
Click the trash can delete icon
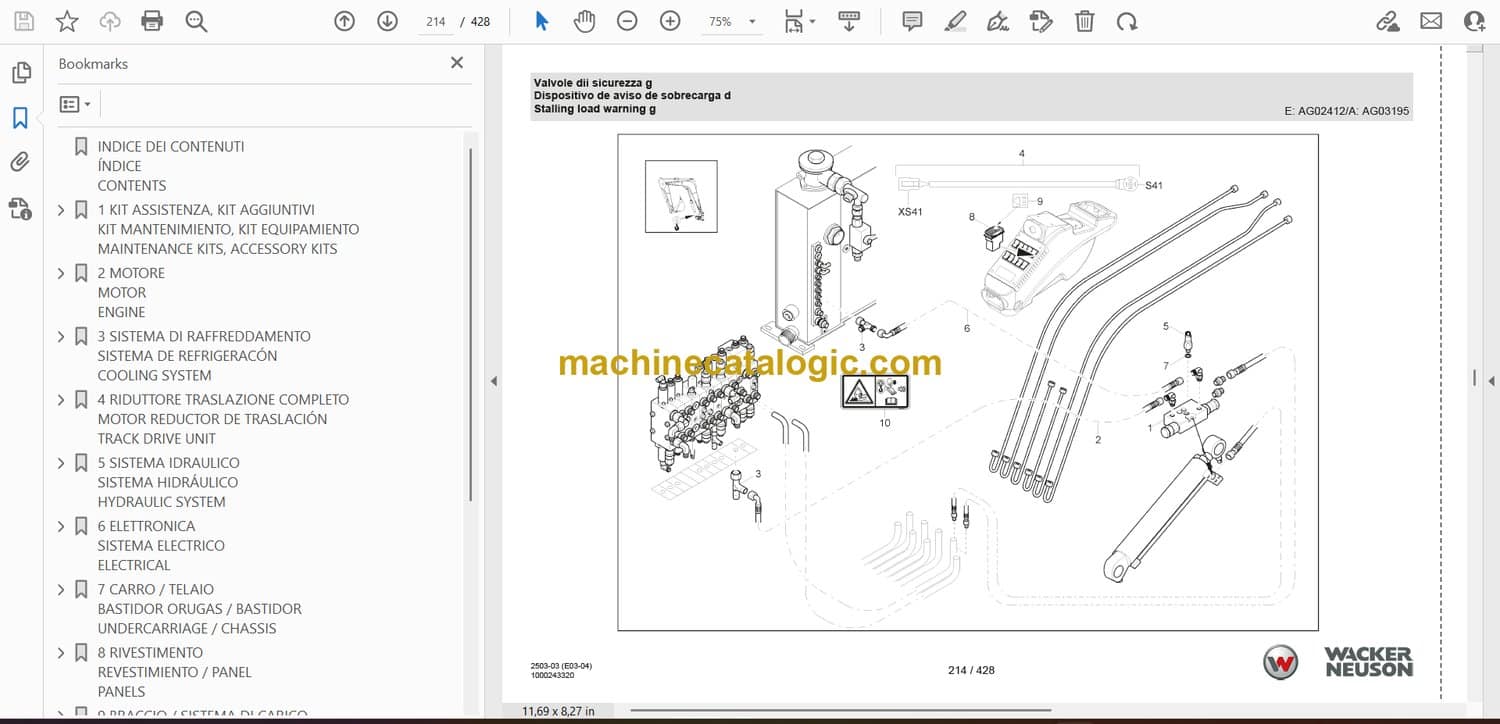1084,21
